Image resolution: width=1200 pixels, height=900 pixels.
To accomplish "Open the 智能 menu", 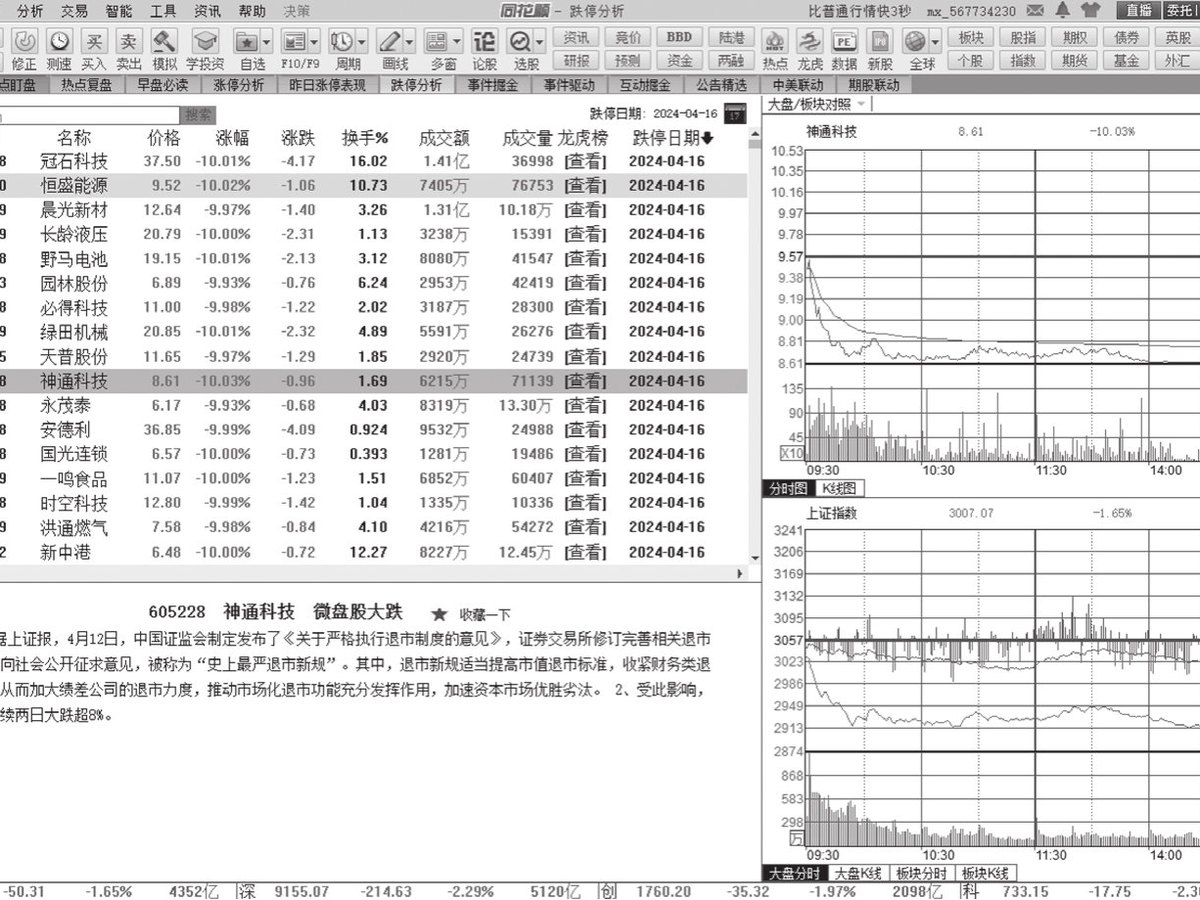I will coord(118,11).
